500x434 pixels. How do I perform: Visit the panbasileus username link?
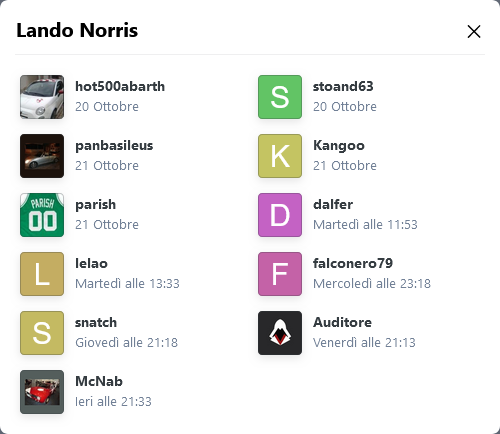[x=114, y=146]
